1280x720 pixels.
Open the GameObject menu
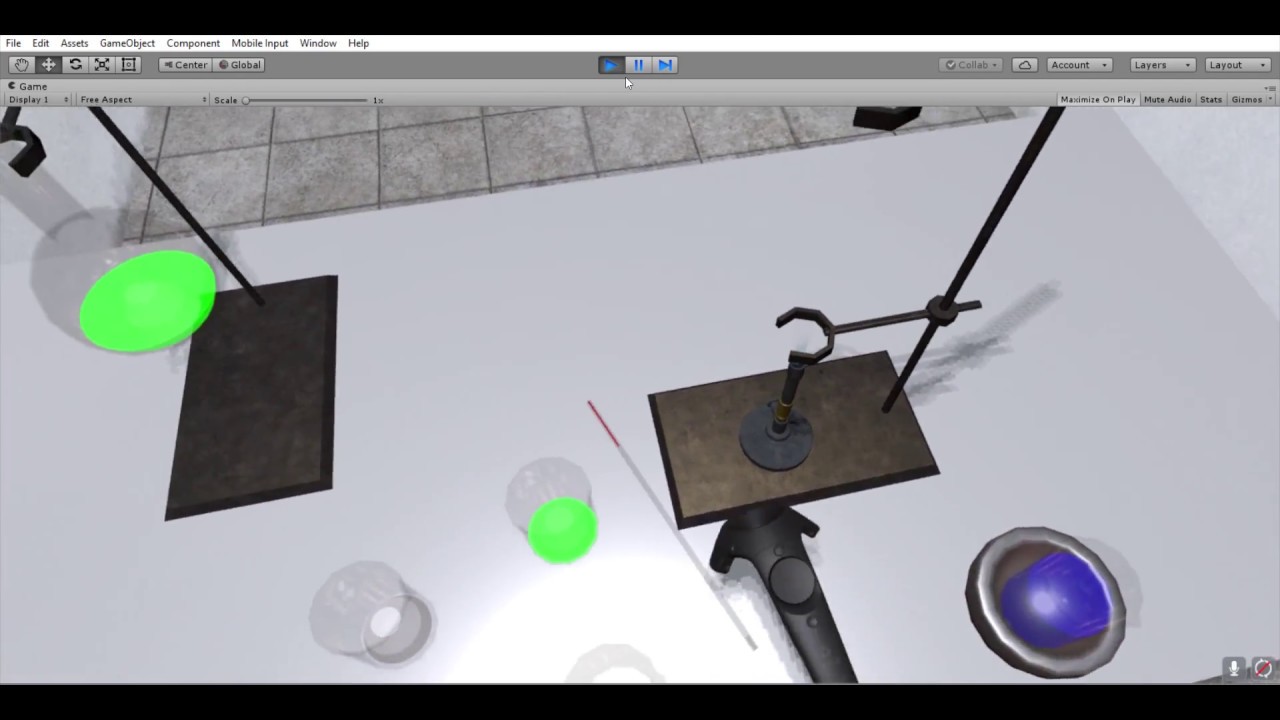pyautogui.click(x=127, y=43)
